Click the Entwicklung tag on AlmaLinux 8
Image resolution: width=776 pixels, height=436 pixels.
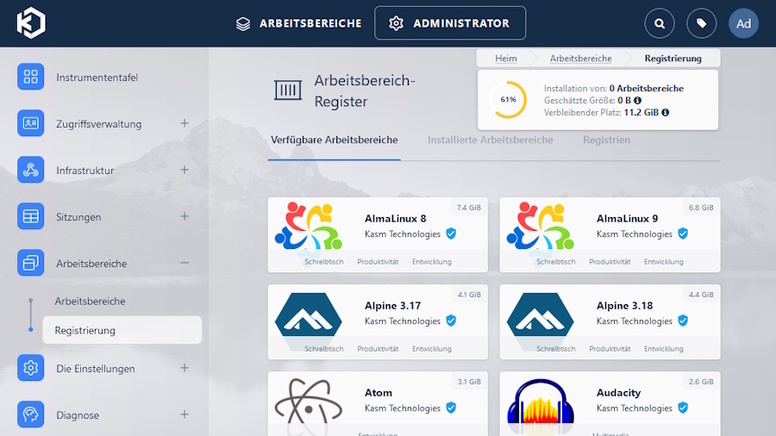(432, 262)
